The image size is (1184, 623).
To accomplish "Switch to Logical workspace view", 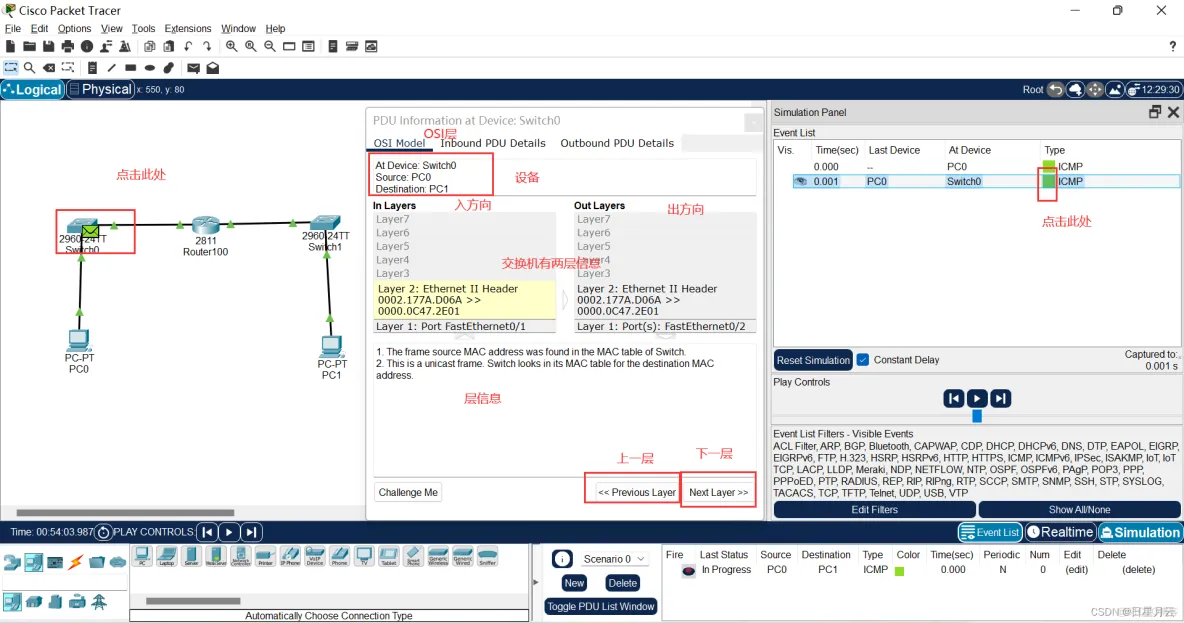I will click(x=32, y=89).
